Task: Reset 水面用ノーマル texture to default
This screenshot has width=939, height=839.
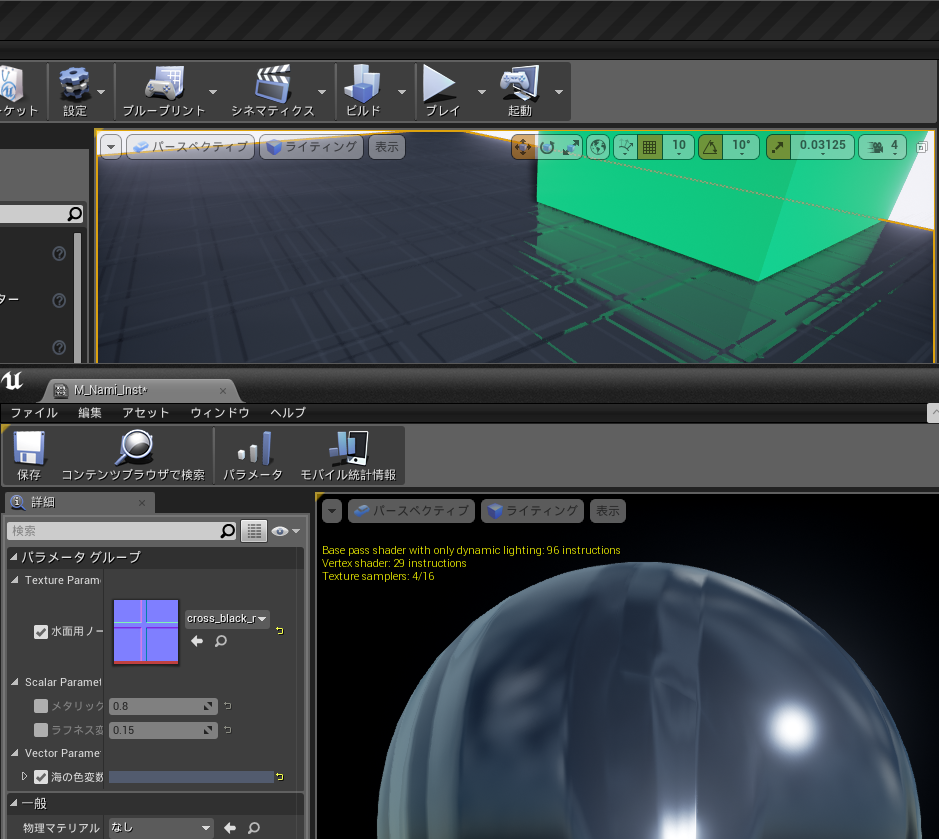Action: 280,631
